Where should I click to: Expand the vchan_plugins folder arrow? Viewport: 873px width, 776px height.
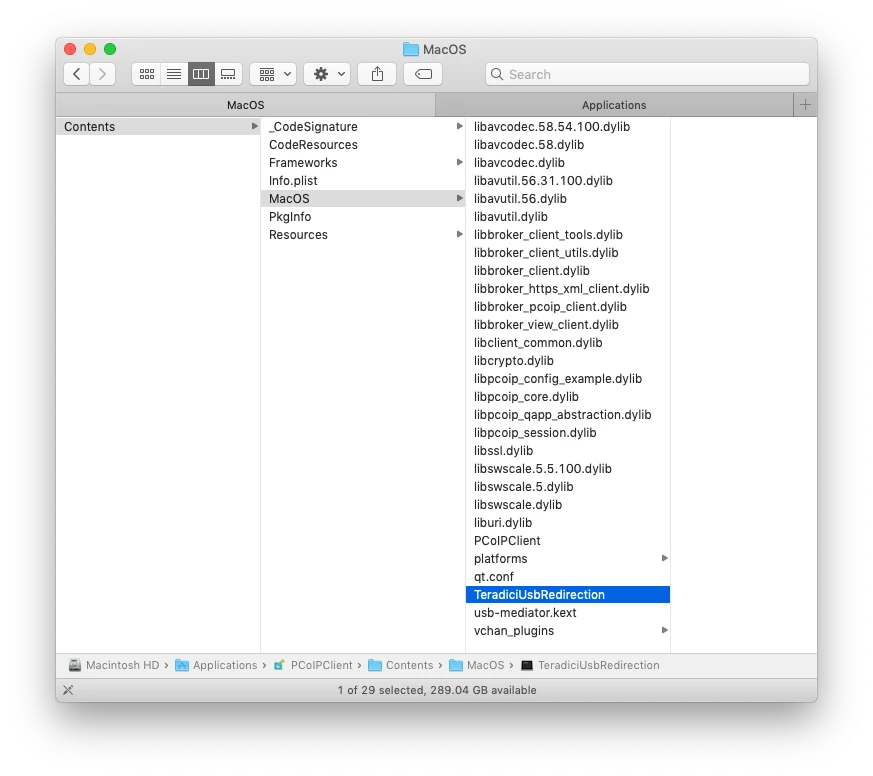(664, 630)
